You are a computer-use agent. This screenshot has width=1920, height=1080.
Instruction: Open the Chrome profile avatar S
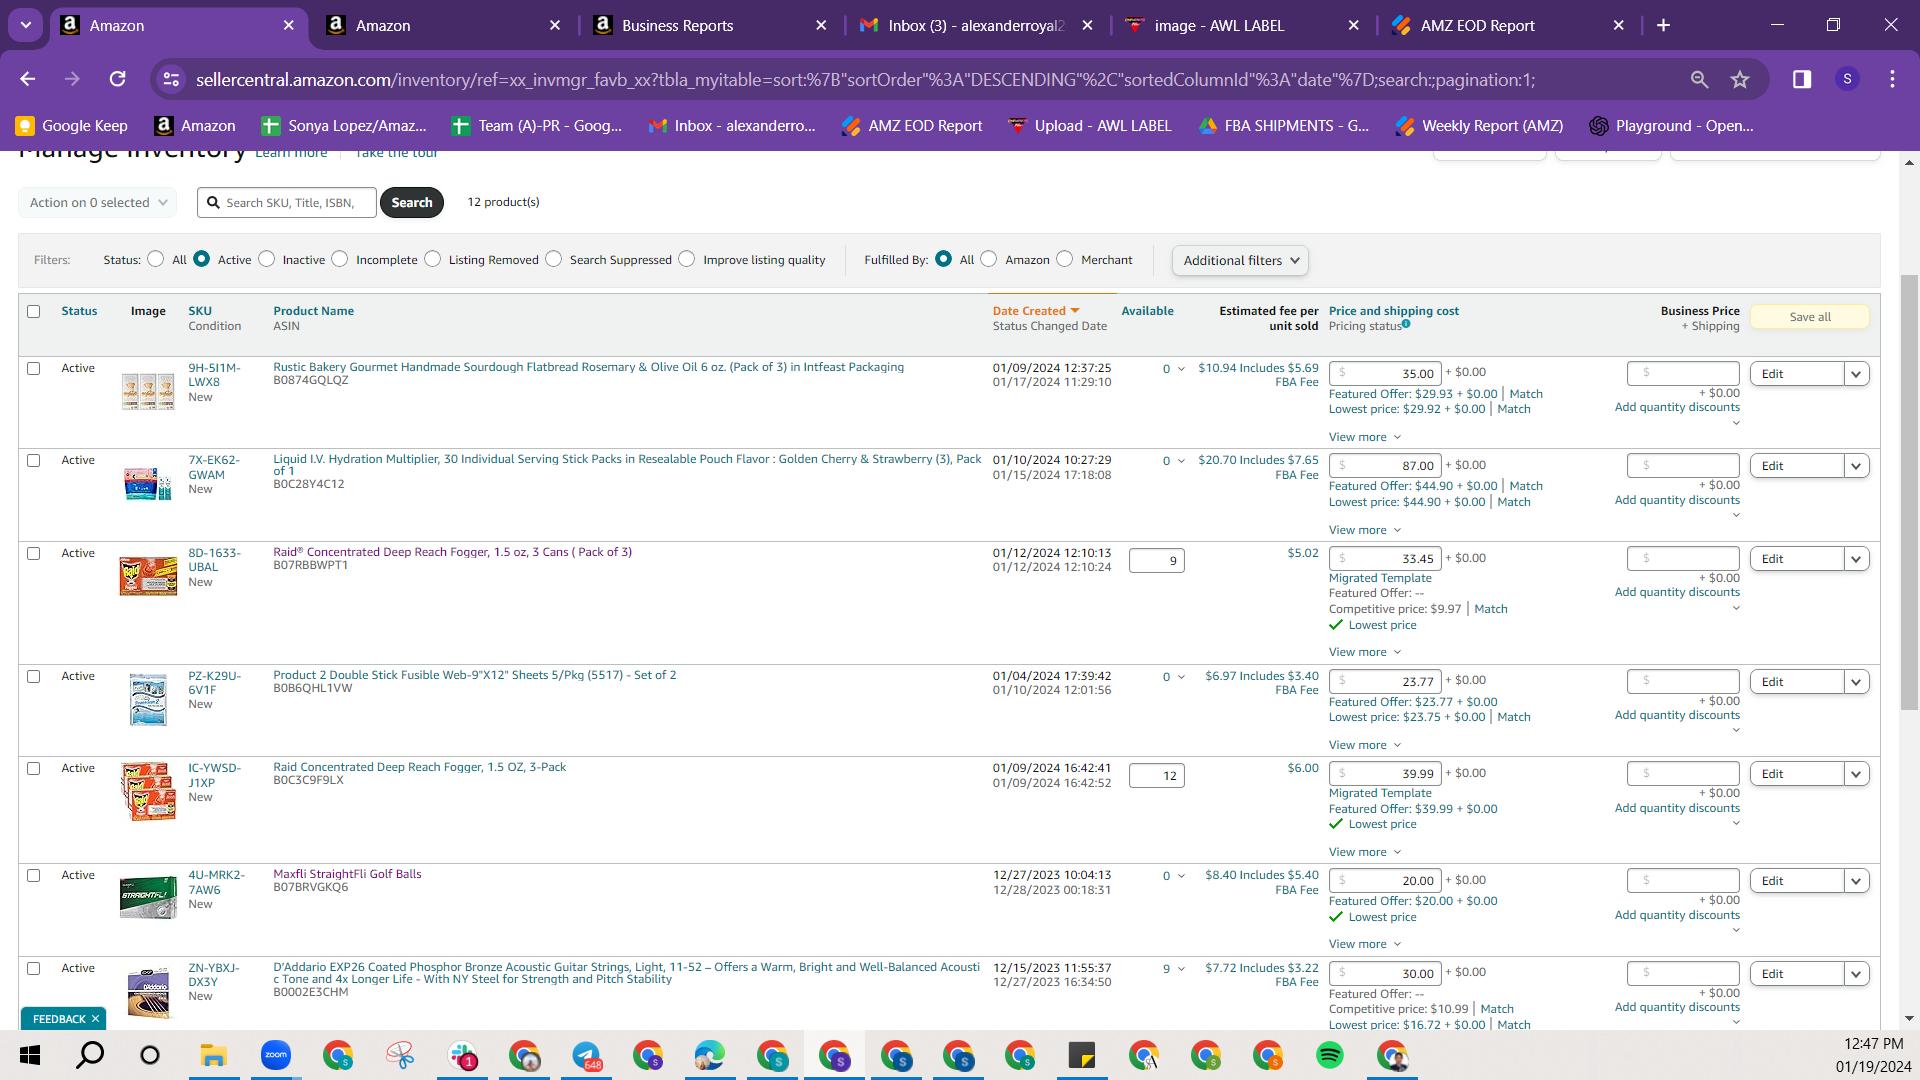[x=1847, y=79]
